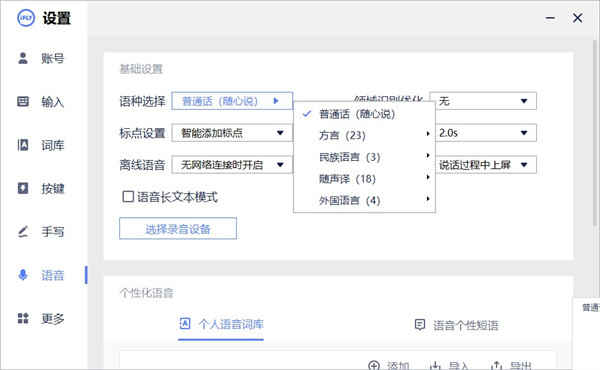Open the 更多 grid icon
600x370 pixels.
pos(23,318)
